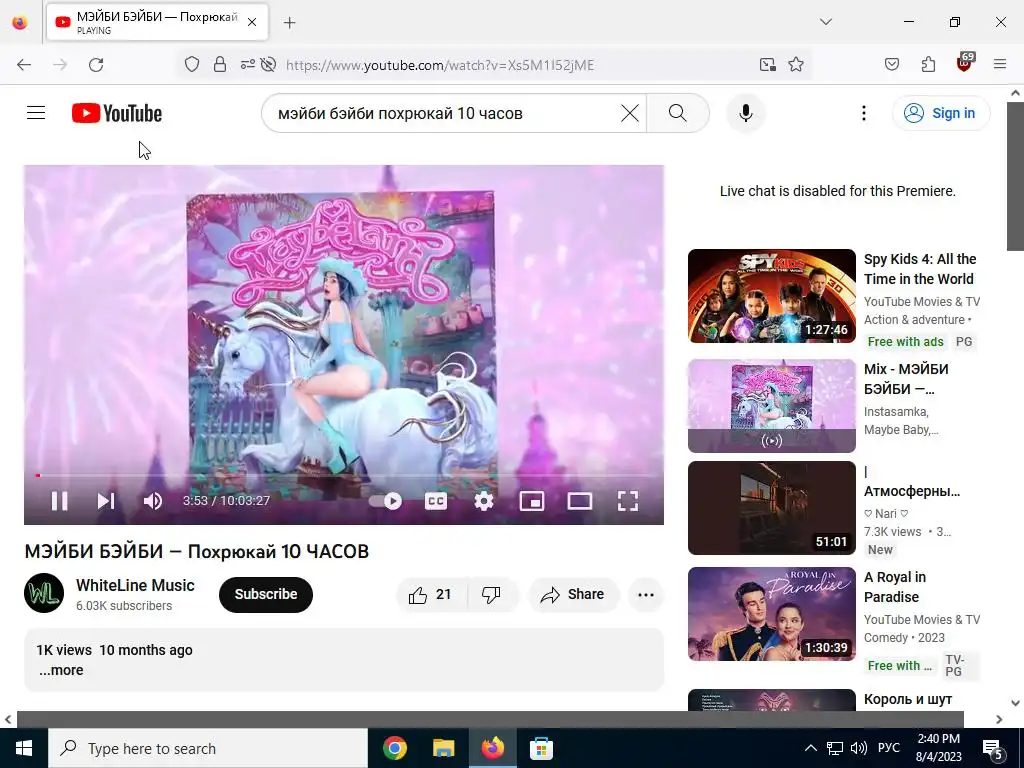This screenshot has height=768, width=1024.
Task: Dislike the video
Action: (492, 594)
